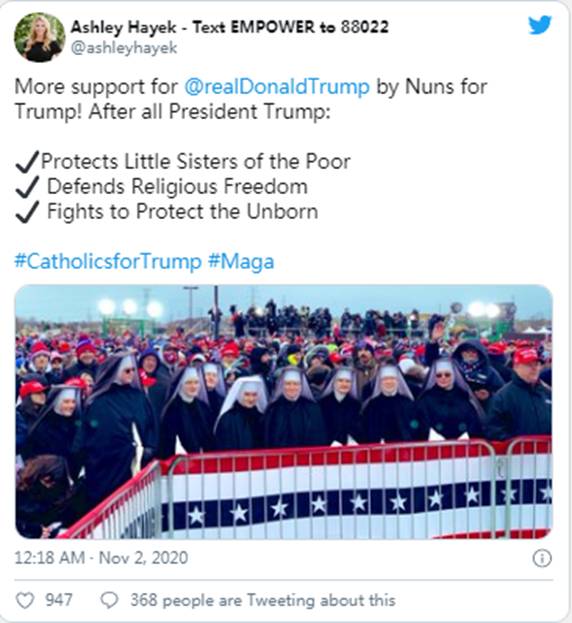This screenshot has width=572, height=623.
Task: Click checkmark beside Fights to Protect the Unborn
Action: [27, 212]
